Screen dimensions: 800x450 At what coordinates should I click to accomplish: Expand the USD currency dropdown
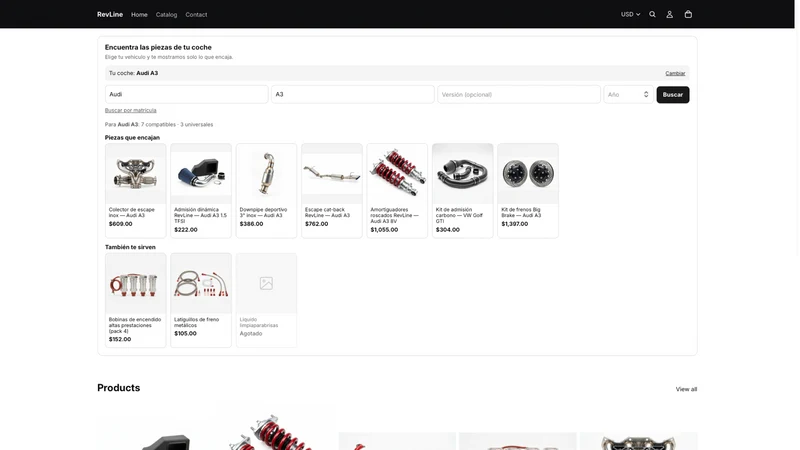point(630,14)
